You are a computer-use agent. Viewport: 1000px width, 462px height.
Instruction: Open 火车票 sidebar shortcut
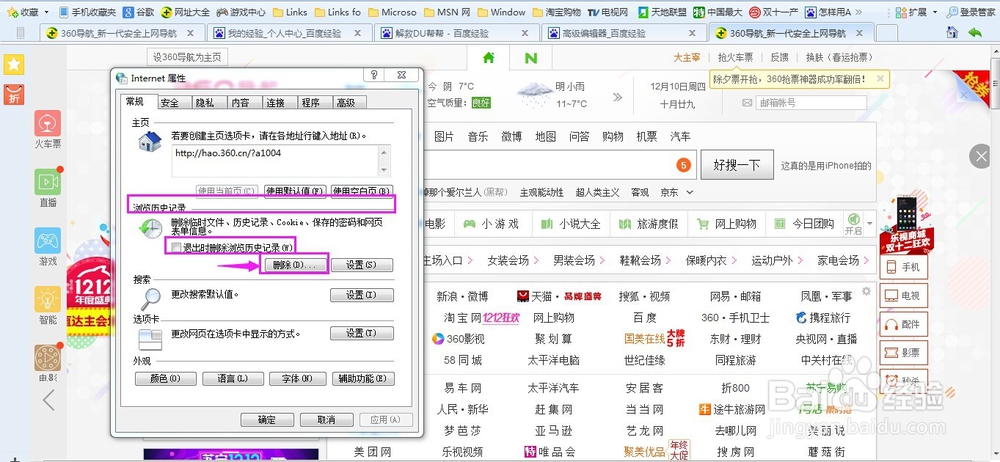48,130
